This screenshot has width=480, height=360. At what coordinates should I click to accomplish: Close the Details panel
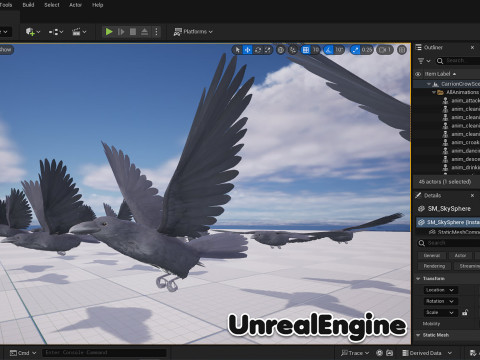[472, 195]
